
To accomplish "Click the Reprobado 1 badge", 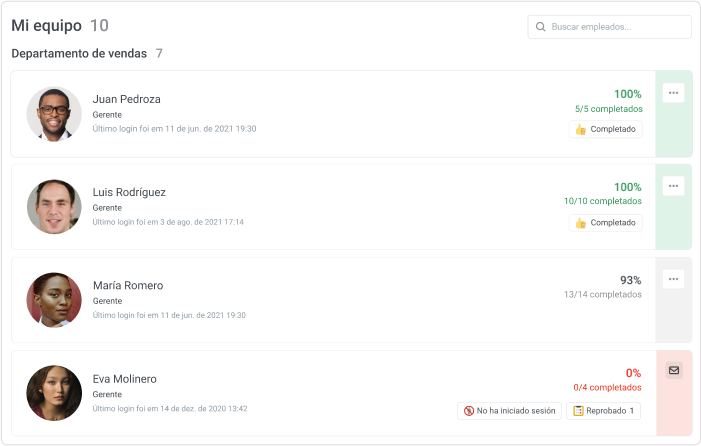I will tap(604, 411).
